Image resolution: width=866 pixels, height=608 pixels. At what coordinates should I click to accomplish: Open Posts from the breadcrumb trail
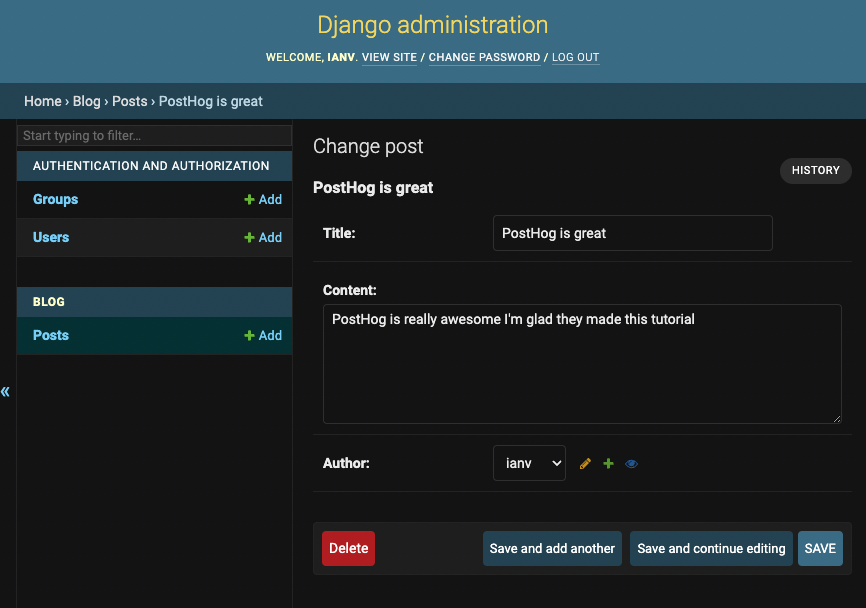[x=129, y=101]
